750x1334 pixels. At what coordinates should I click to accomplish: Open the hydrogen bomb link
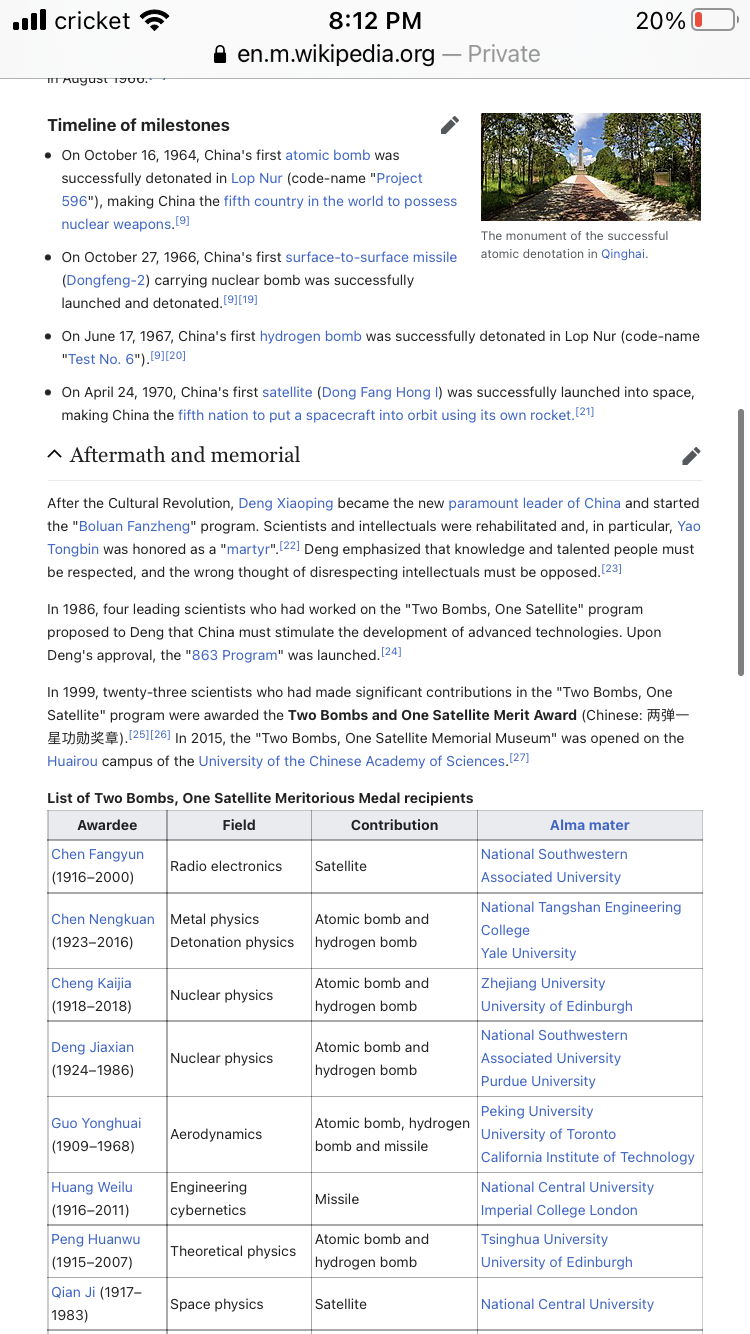tap(311, 336)
